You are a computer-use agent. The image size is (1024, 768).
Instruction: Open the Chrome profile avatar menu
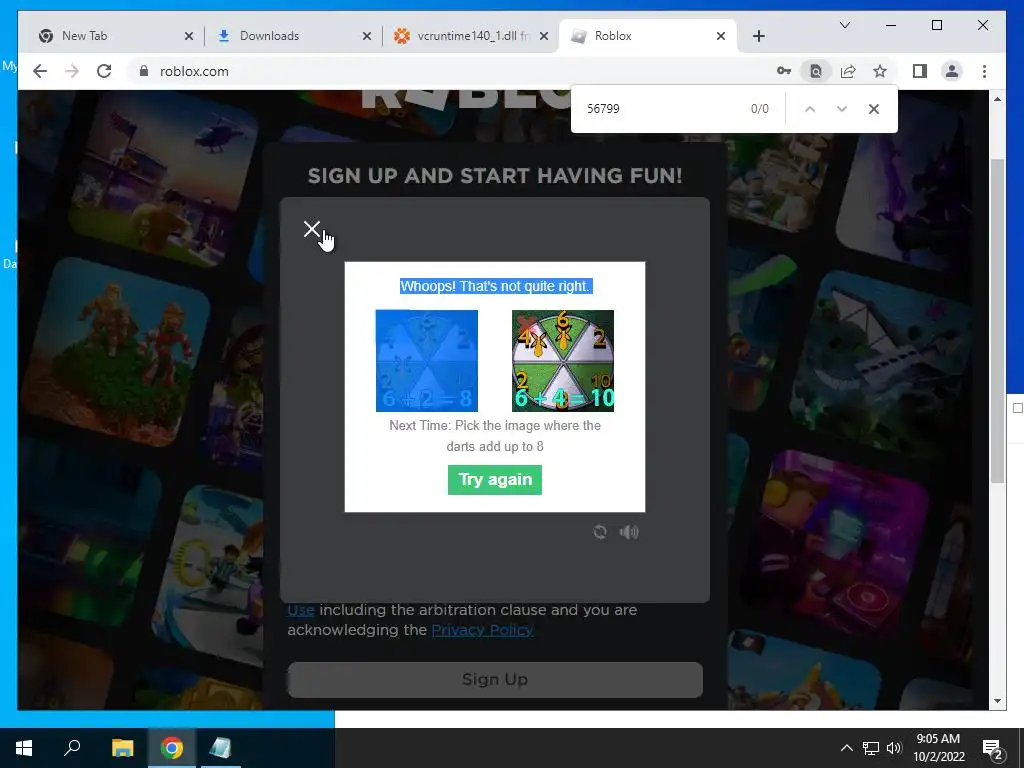(952, 71)
